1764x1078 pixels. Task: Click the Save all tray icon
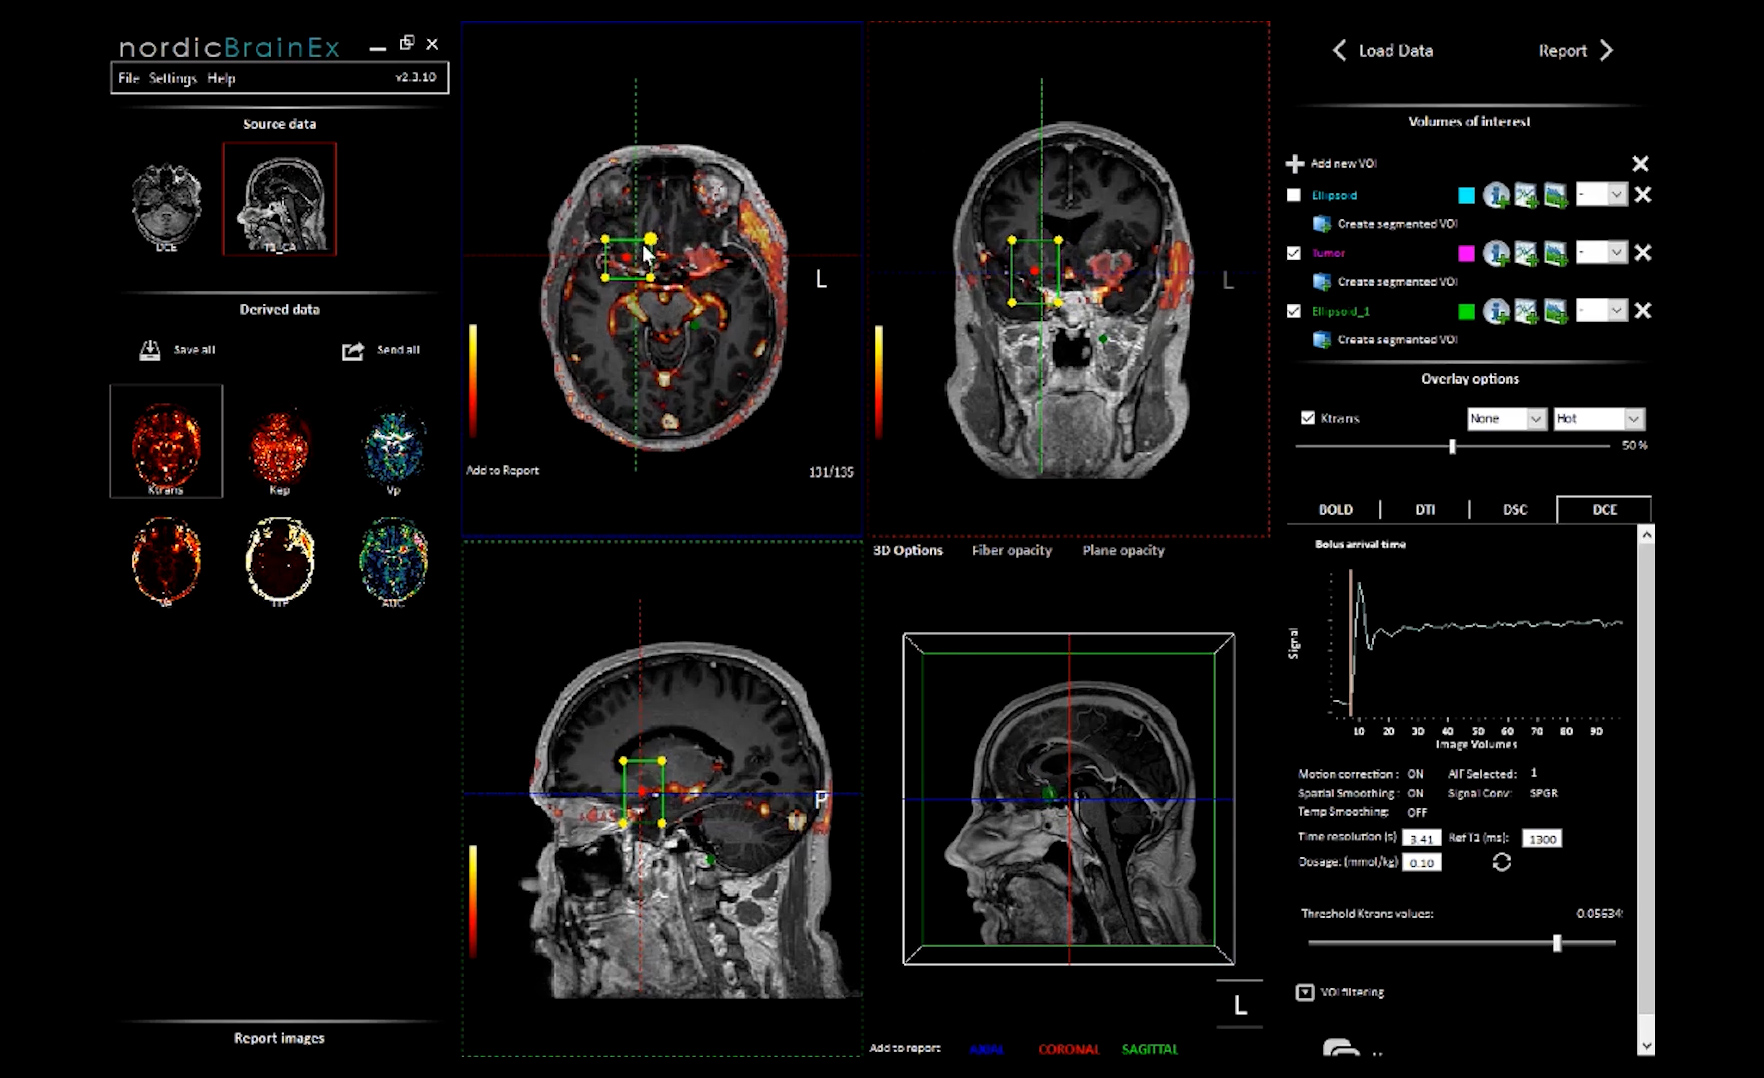point(150,350)
